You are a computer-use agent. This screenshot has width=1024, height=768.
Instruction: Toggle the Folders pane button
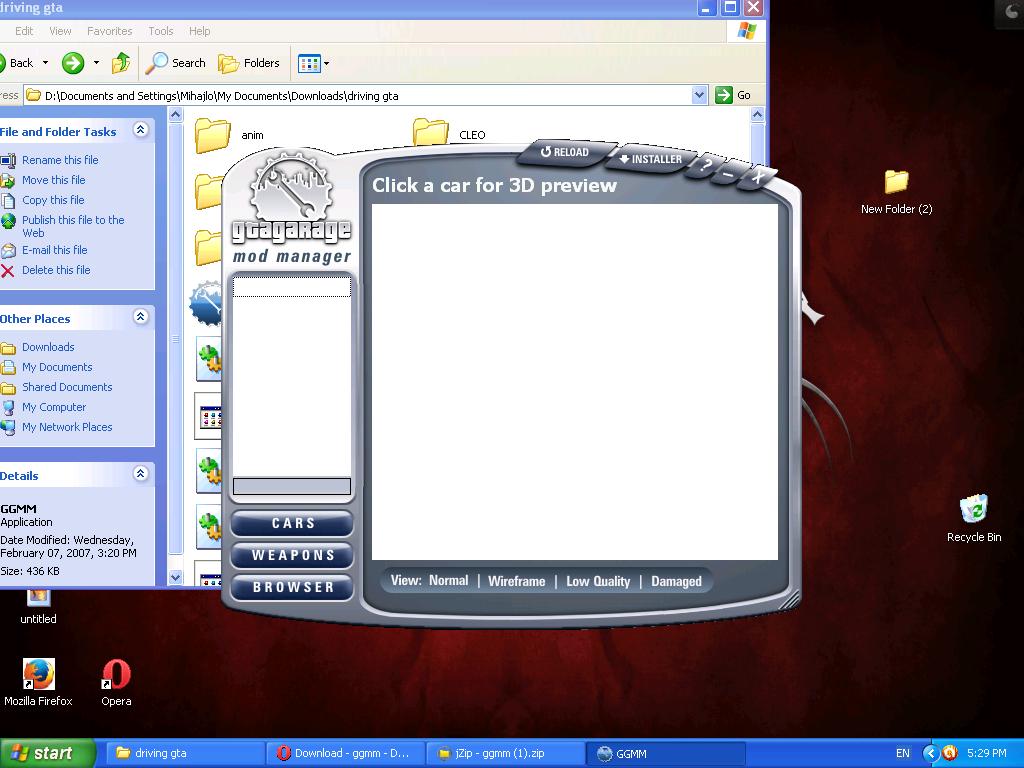click(249, 63)
